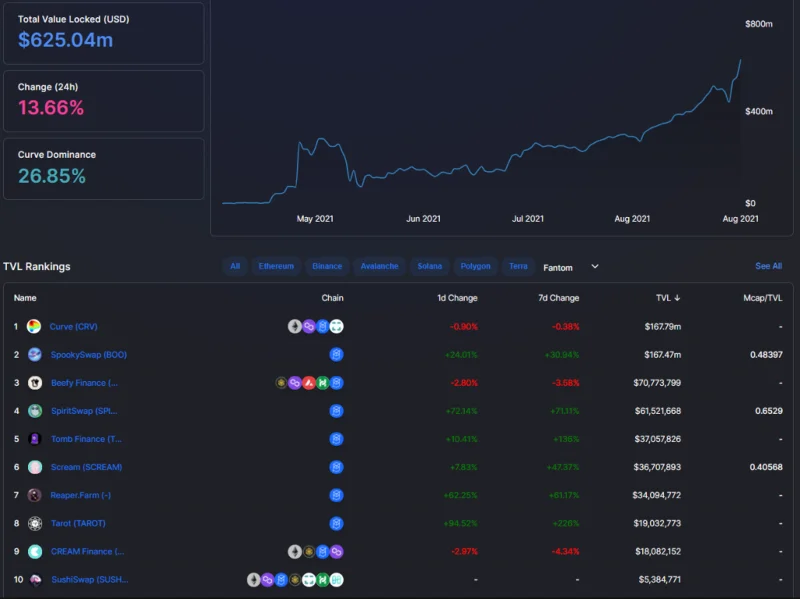This screenshot has width=800, height=599.
Task: Click the 7d Change column header
Action: pos(559,298)
